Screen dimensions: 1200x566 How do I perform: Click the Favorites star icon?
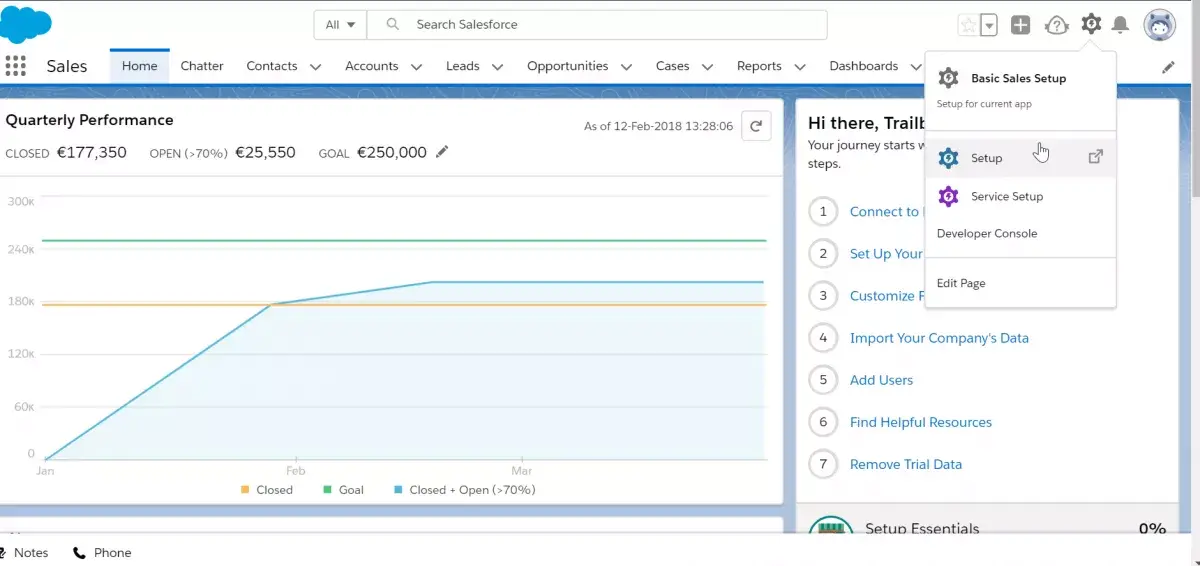point(968,25)
